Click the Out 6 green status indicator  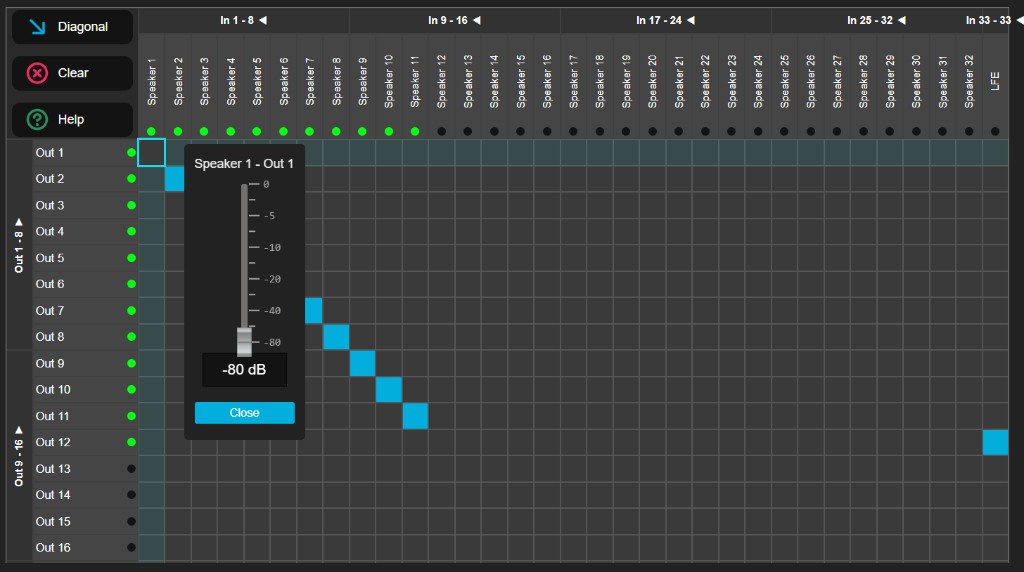(131, 284)
